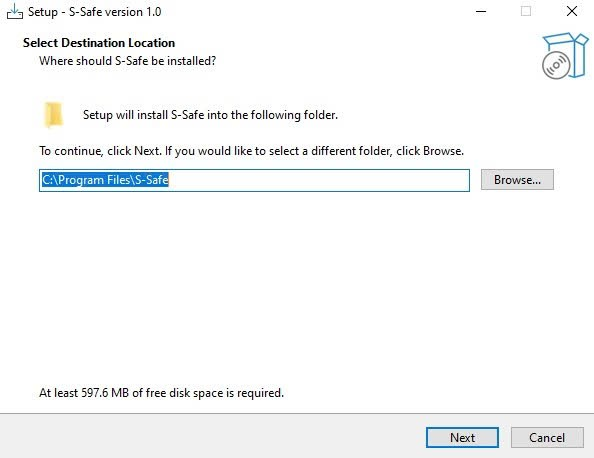Viewport: 594px width, 458px height.
Task: Click the 'Where should S-Safe be installed?' subtitle
Action: (128, 61)
